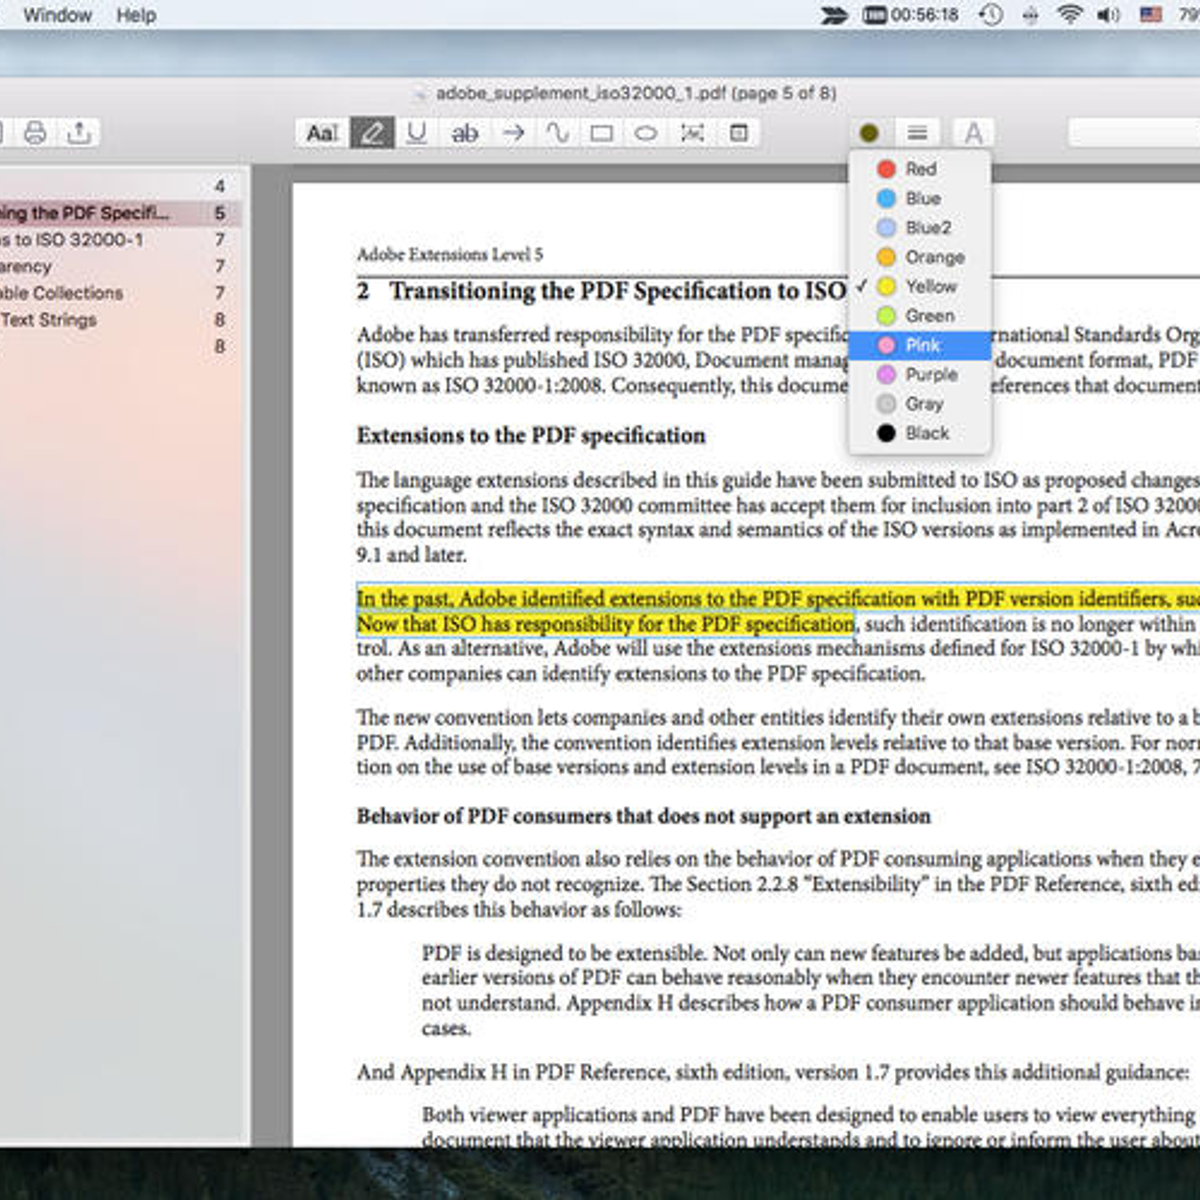This screenshot has width=1200, height=1200.
Task: Select the rectangle shape tool
Action: tap(602, 133)
